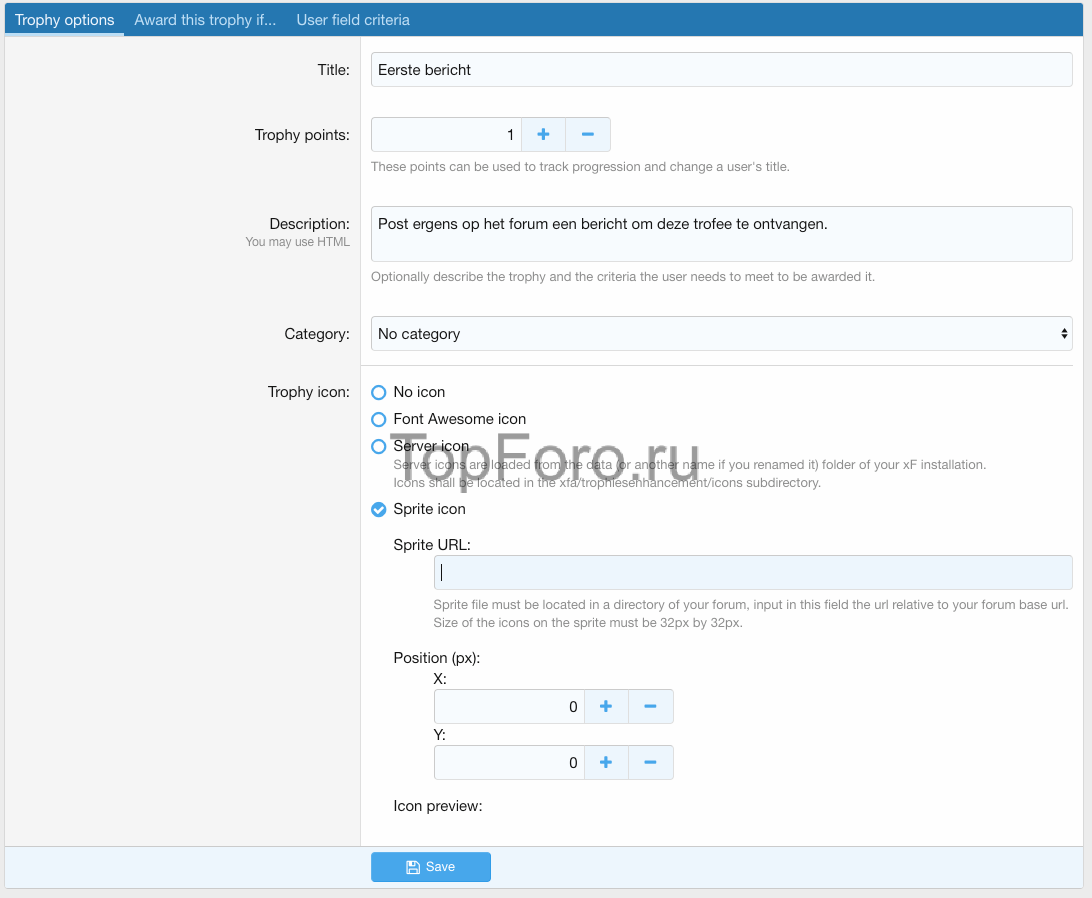Select the Sprite icon radio button
This screenshot has height=898, width=1092.
[379, 510]
